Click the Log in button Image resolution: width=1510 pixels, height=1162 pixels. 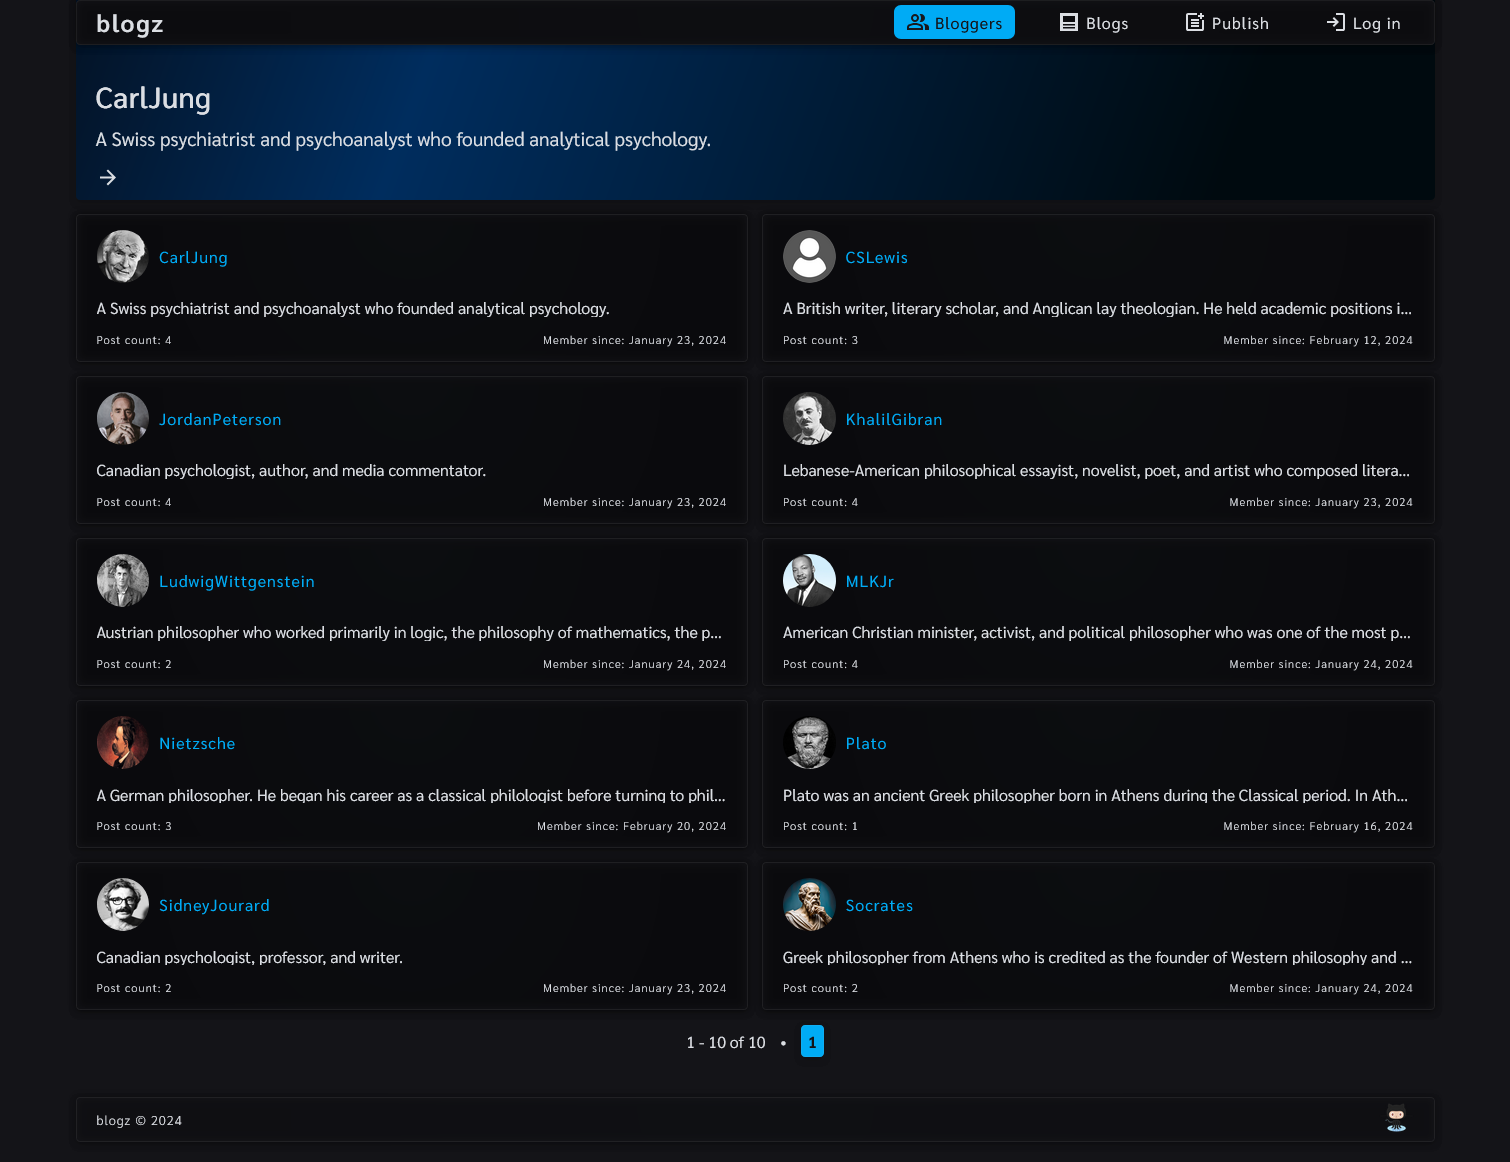click(1363, 23)
